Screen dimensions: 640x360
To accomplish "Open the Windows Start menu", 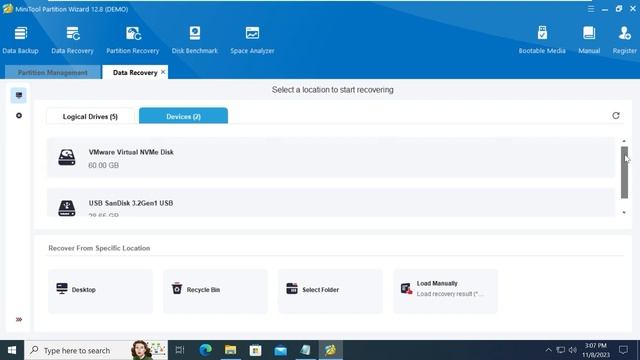I will click(12, 350).
